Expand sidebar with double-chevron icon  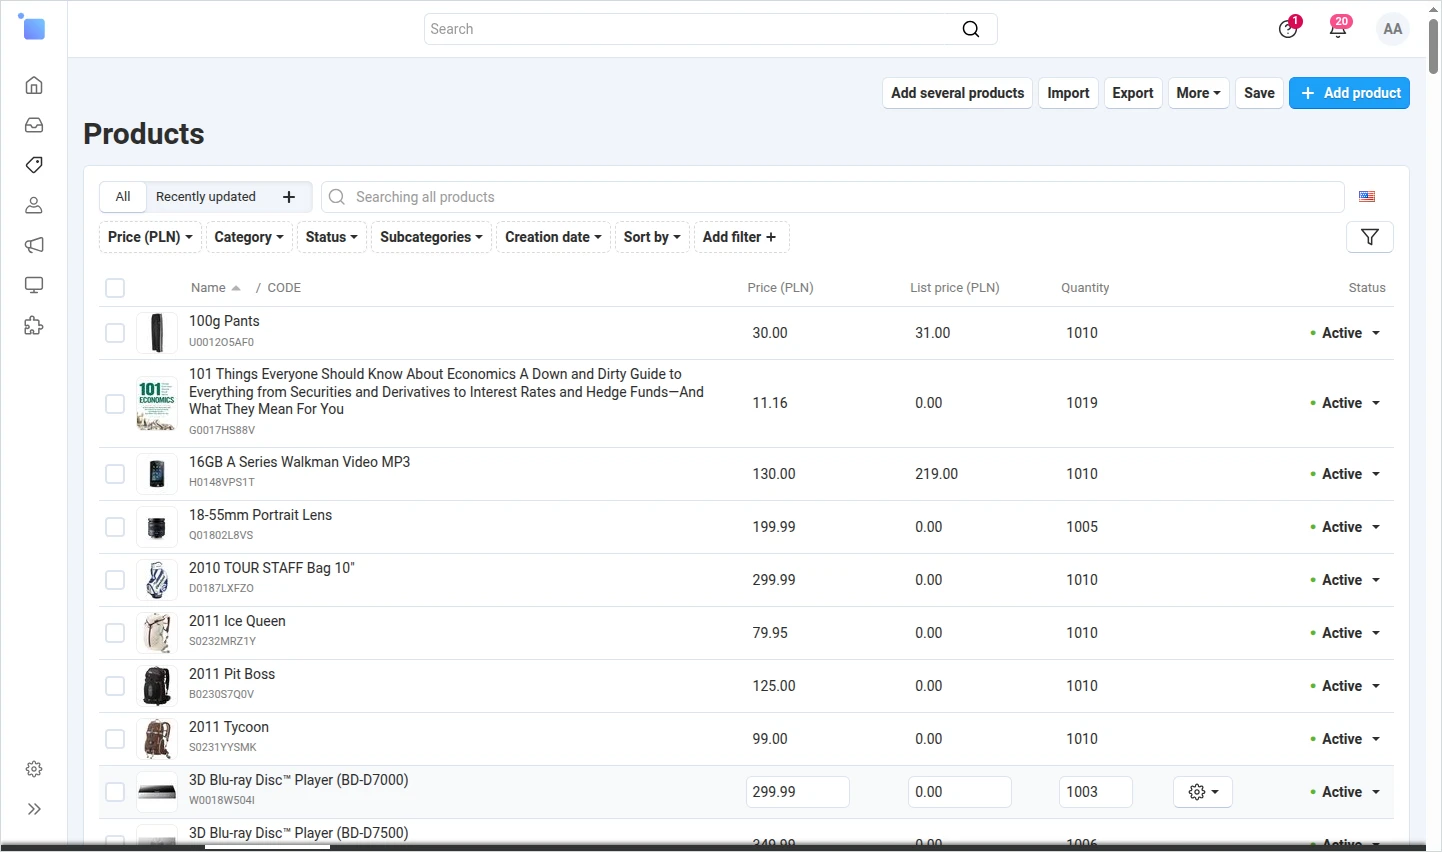[34, 809]
